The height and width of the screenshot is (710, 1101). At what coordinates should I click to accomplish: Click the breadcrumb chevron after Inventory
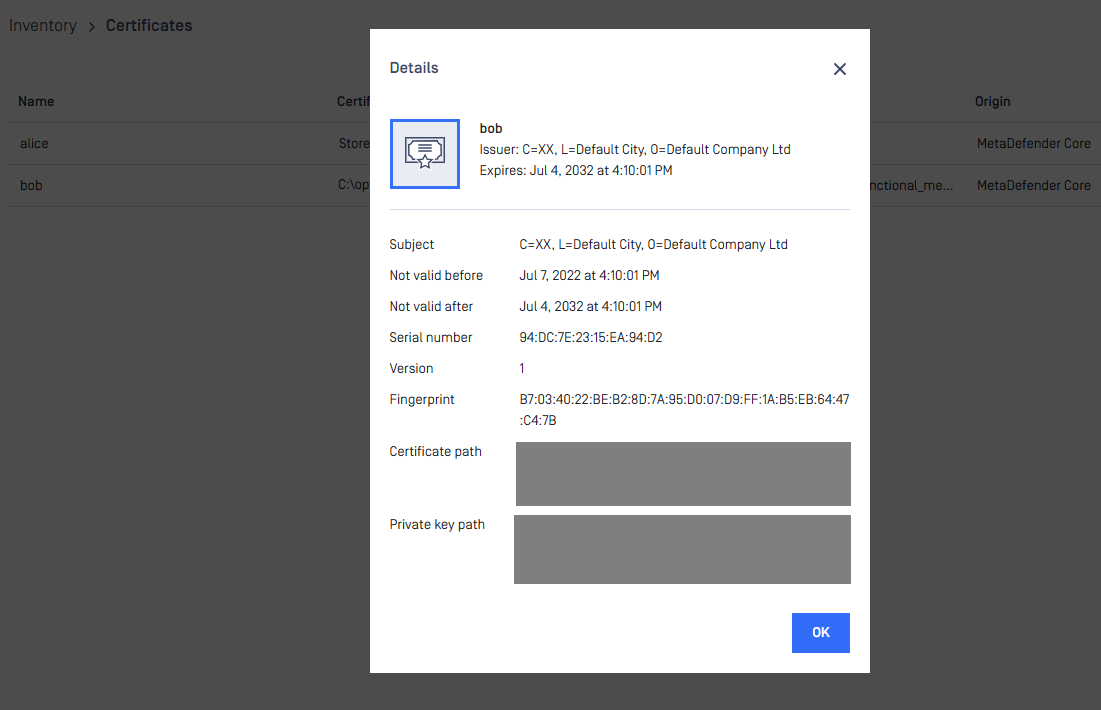(x=91, y=26)
